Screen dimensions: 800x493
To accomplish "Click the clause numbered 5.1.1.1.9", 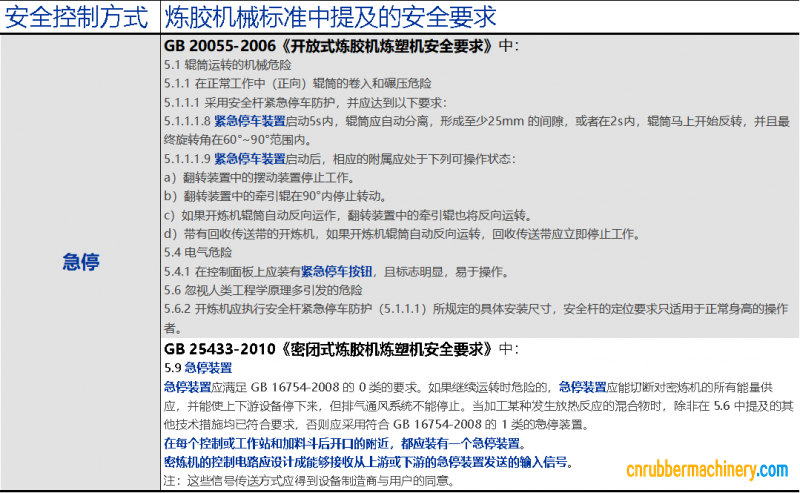I will coord(339,159).
